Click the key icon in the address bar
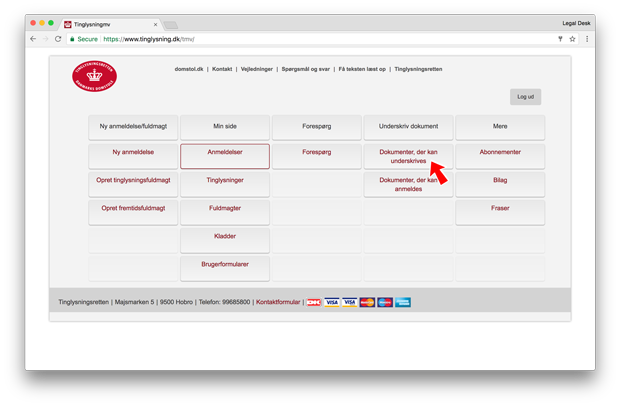The width and height of the screenshot is (620, 406). tap(560, 39)
